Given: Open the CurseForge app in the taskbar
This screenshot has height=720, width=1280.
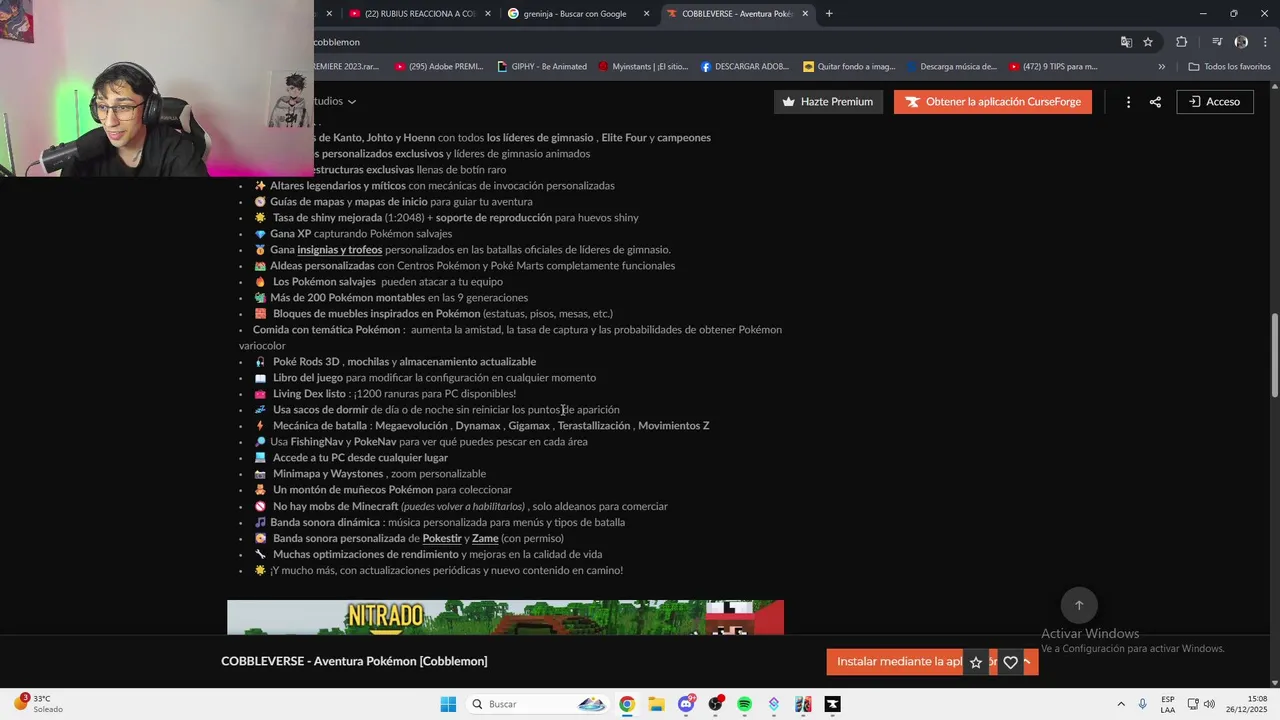Looking at the screenshot, I should point(832,704).
